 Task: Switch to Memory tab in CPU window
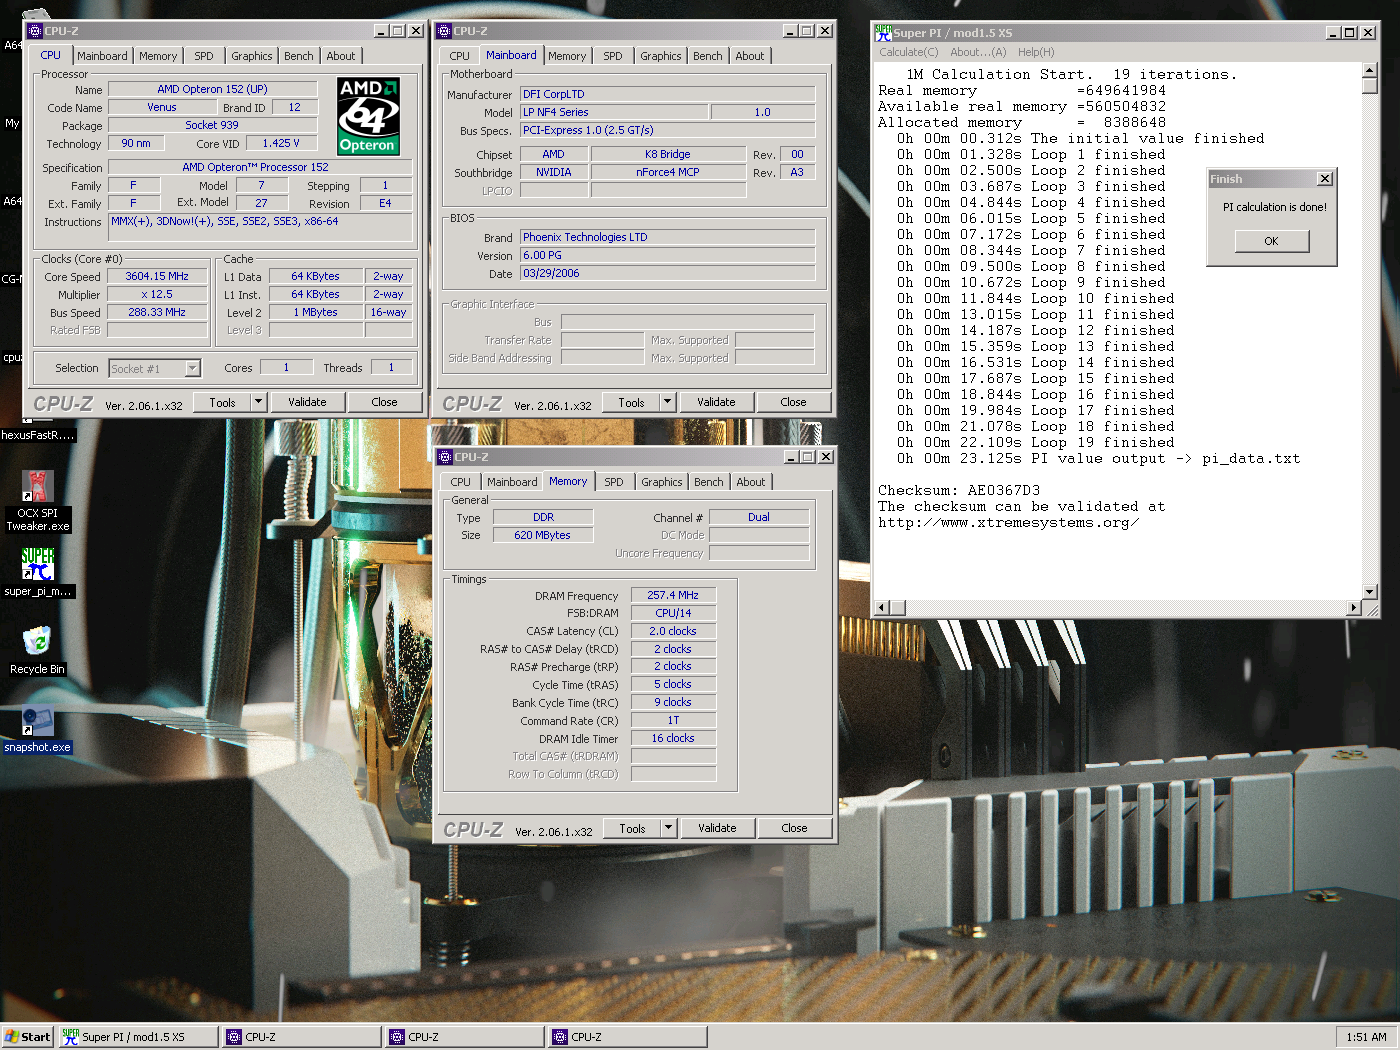(x=158, y=56)
